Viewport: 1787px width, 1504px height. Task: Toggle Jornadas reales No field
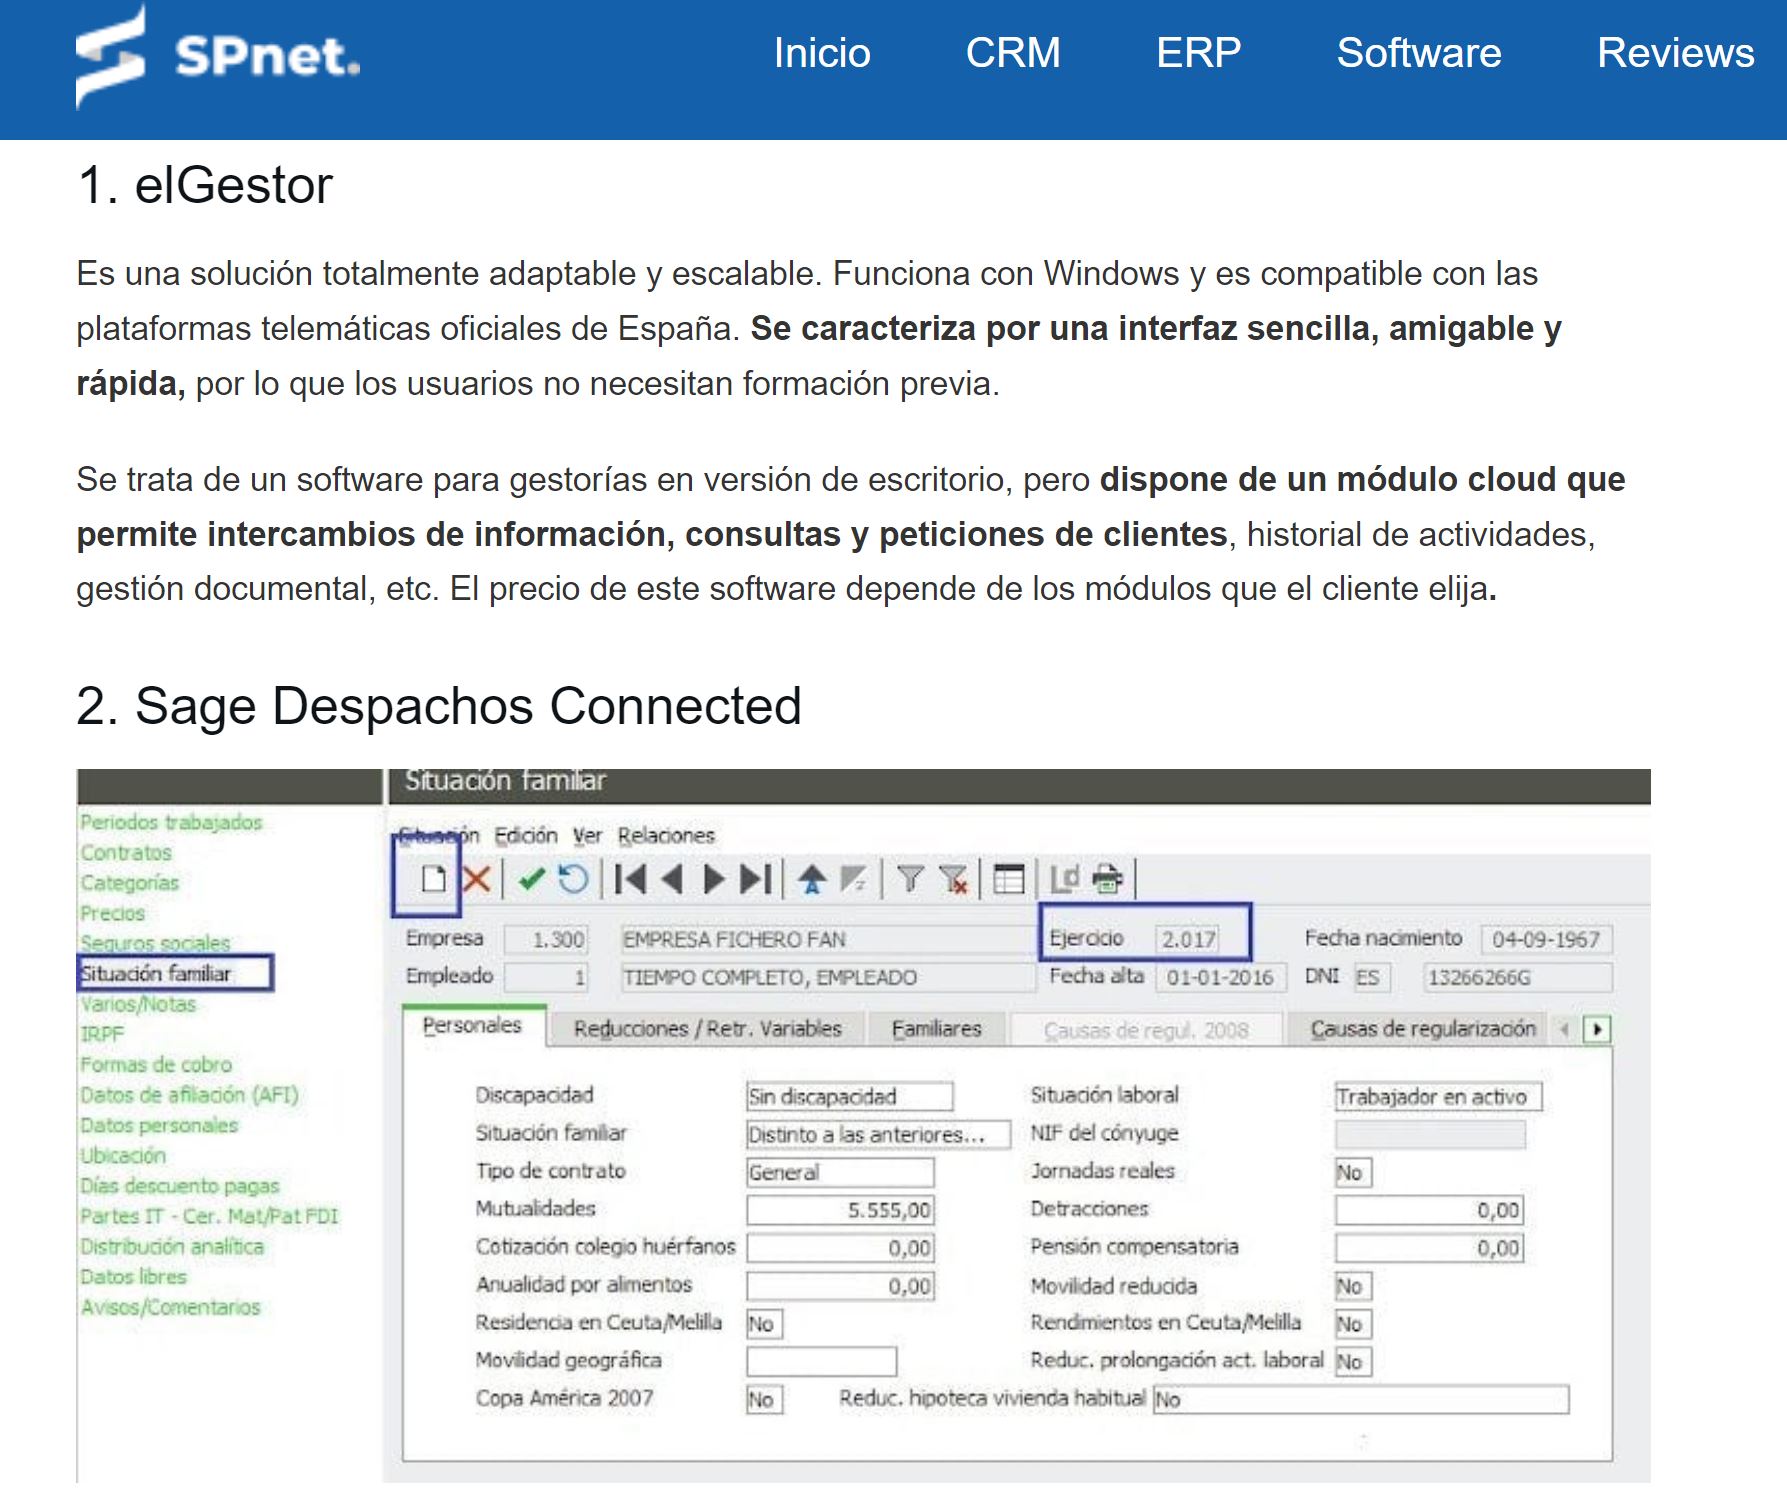coord(1353,1172)
